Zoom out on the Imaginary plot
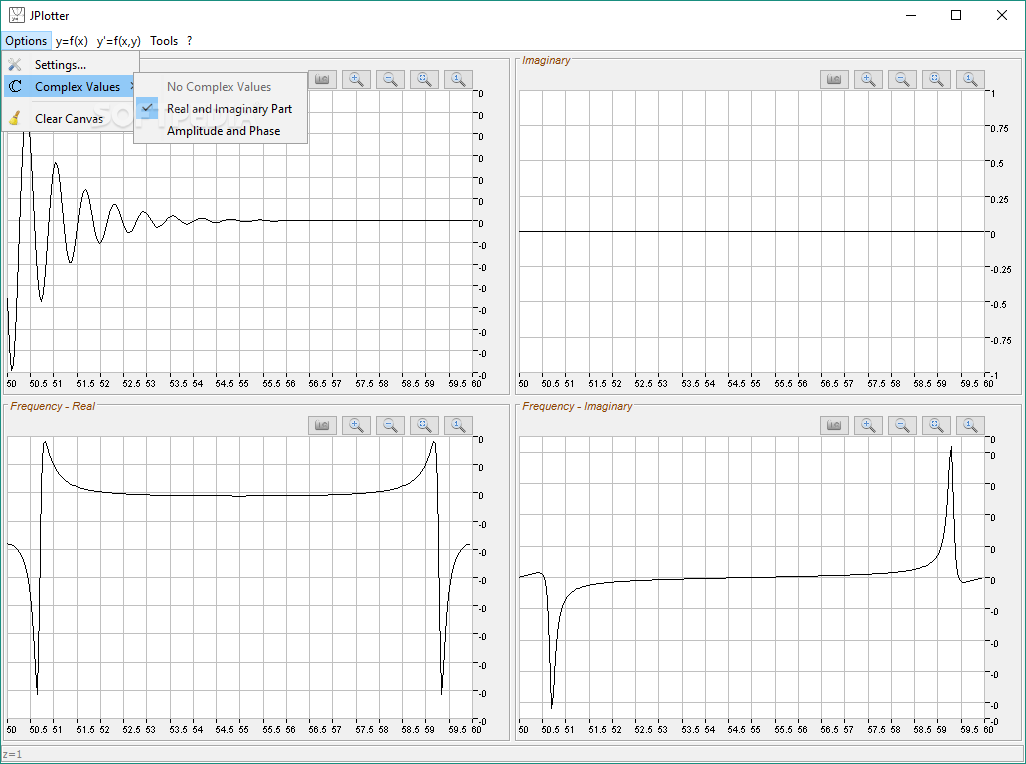Image resolution: width=1026 pixels, height=764 pixels. point(902,79)
